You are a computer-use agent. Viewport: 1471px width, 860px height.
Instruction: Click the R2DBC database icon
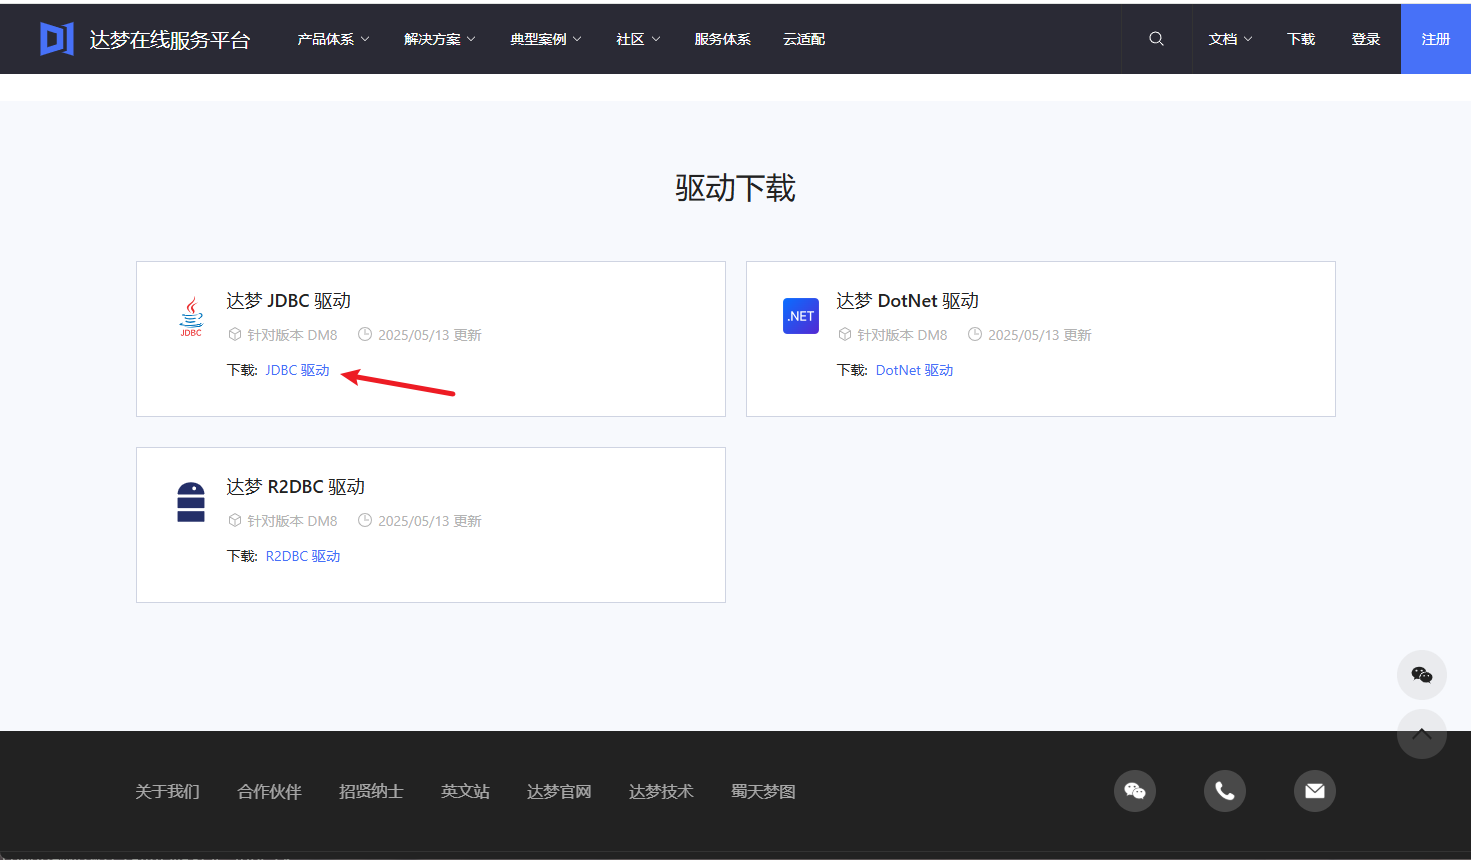pos(191,502)
